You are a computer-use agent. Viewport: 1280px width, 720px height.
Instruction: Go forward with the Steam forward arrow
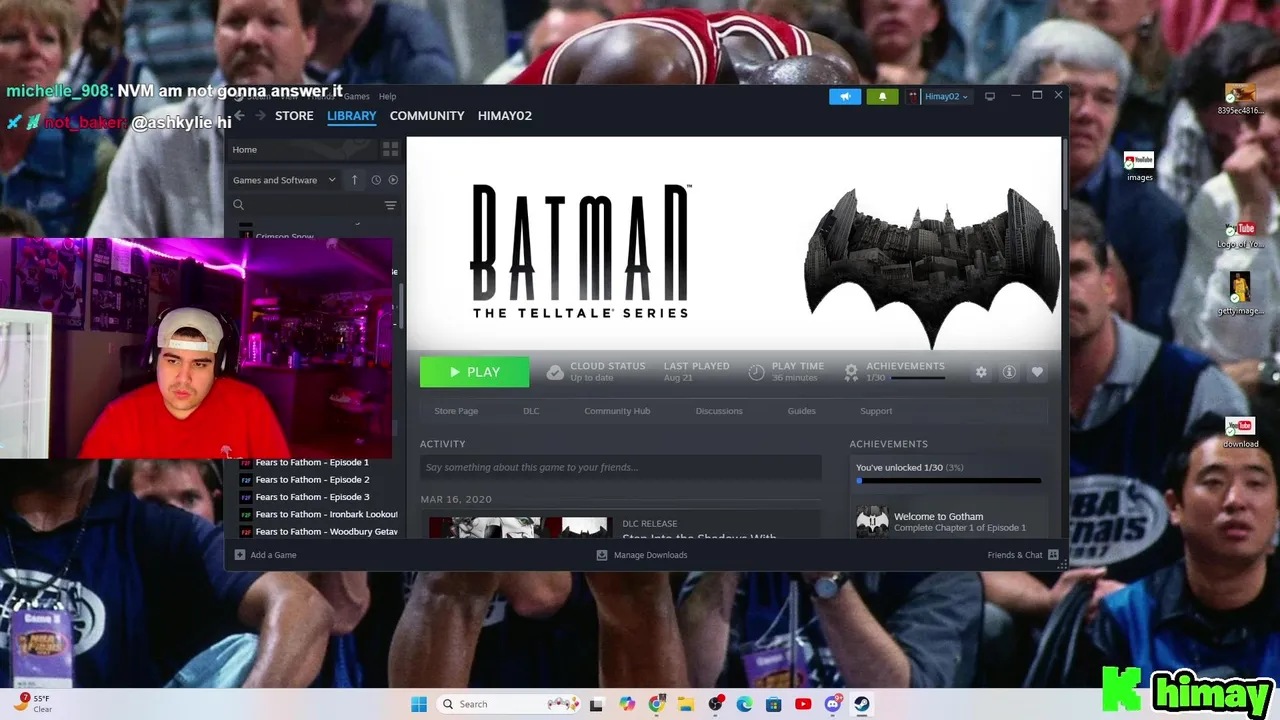(260, 116)
